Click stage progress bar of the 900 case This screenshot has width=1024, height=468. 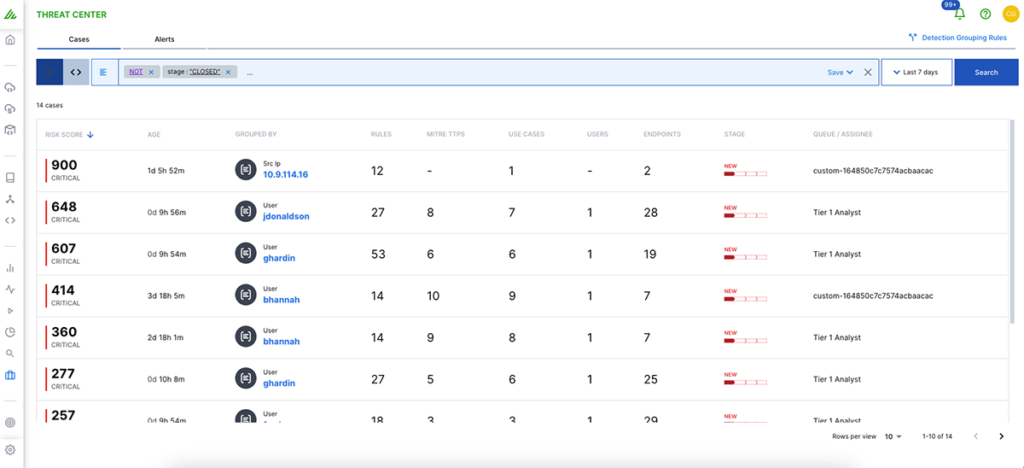pos(745,174)
